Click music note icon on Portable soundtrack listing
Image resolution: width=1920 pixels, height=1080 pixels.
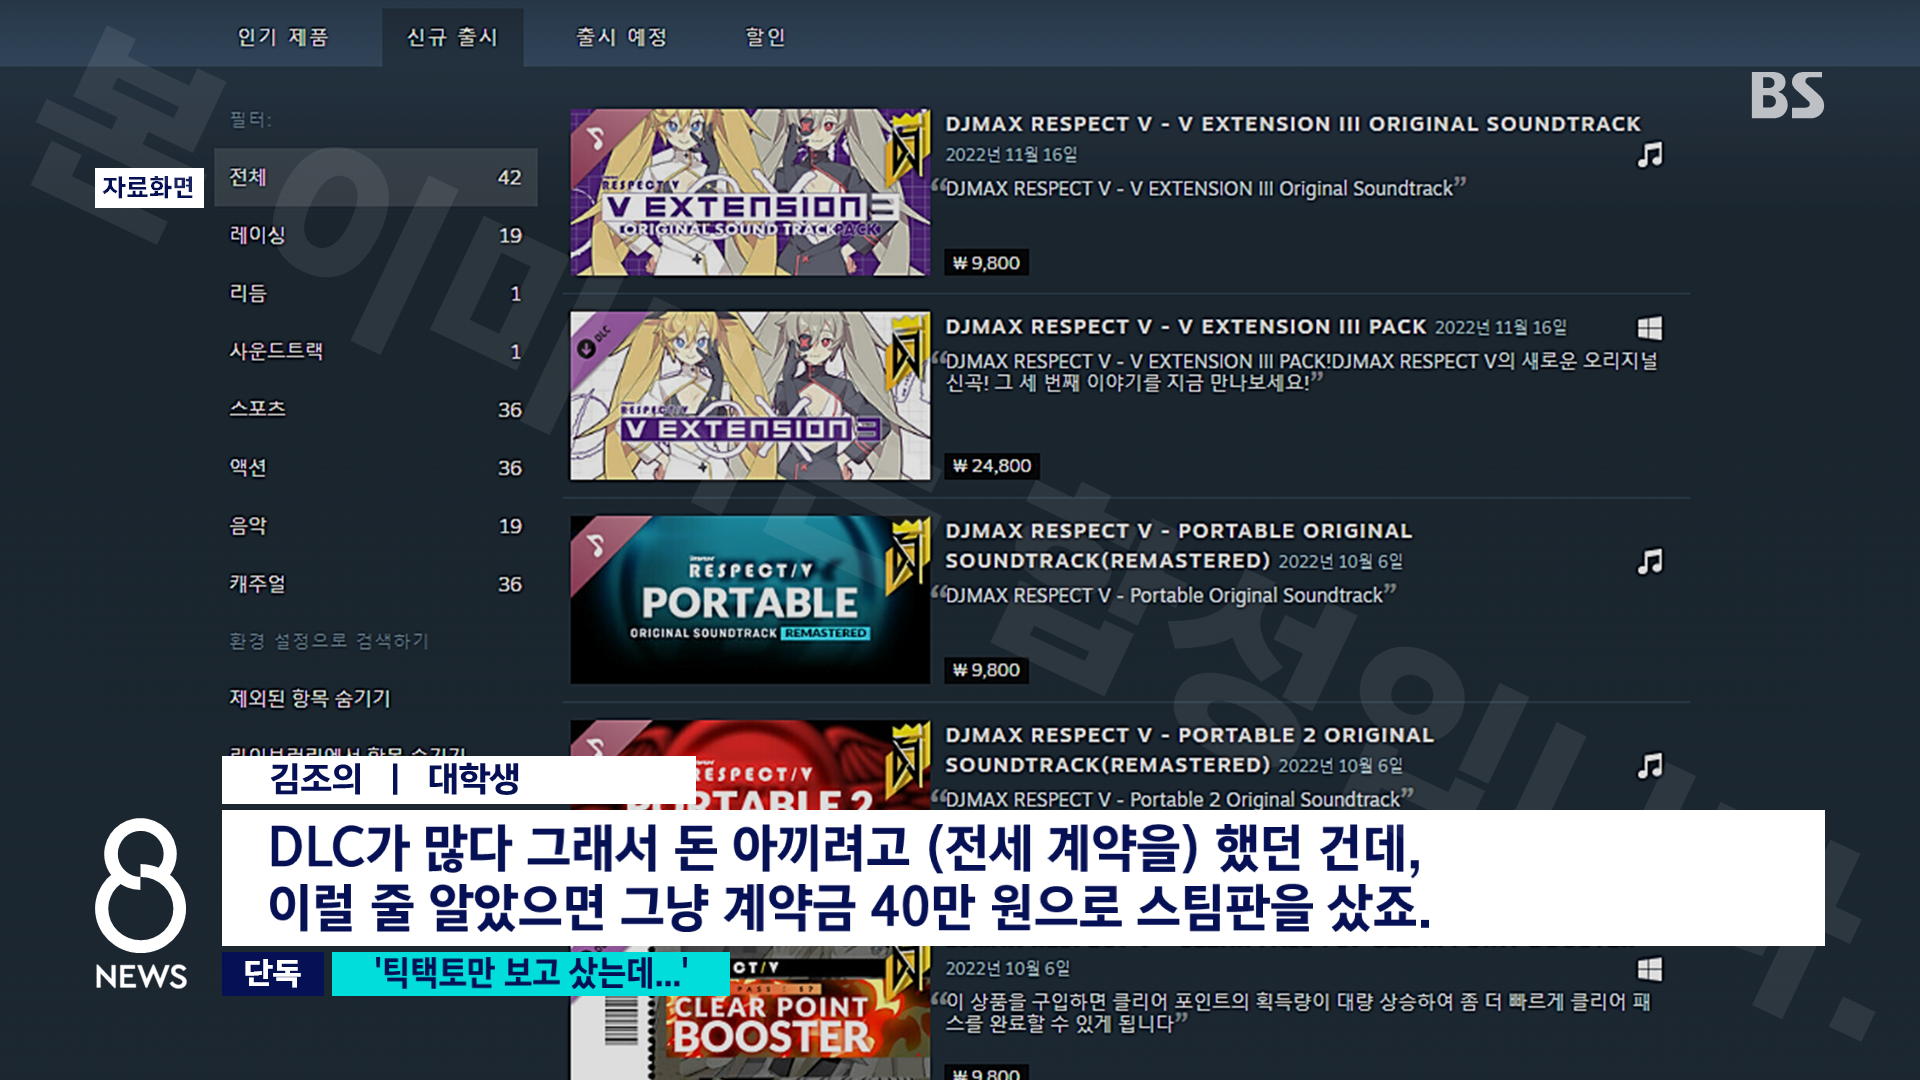[1649, 562]
